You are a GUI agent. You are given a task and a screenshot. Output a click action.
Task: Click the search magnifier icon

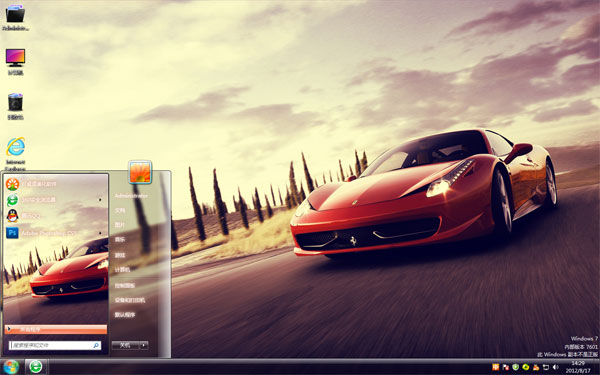(x=96, y=345)
